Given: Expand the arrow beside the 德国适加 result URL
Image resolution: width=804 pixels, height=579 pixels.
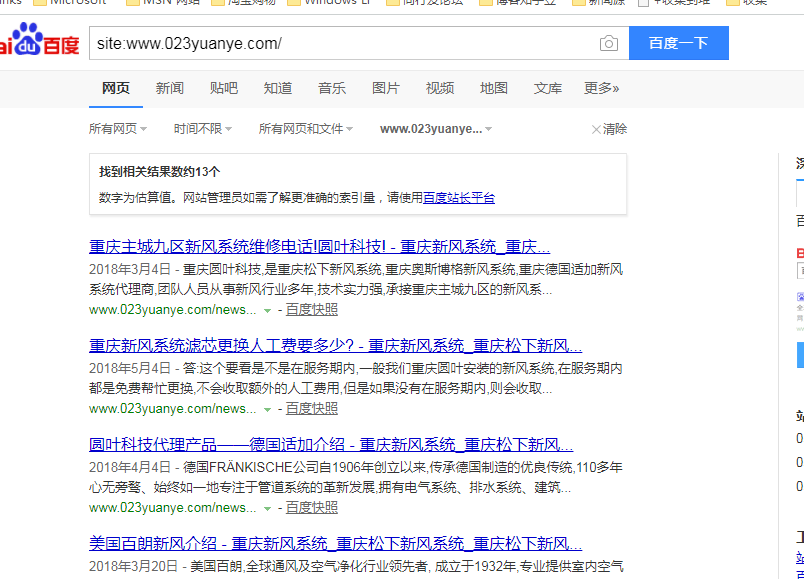Looking at the screenshot, I should click(267, 509).
